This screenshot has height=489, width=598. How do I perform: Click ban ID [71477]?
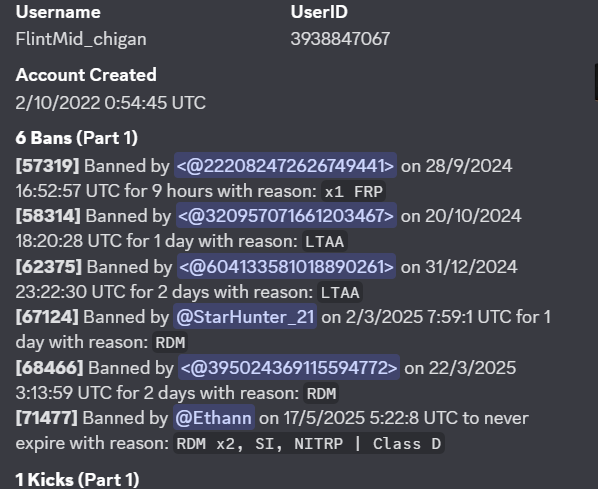47,418
